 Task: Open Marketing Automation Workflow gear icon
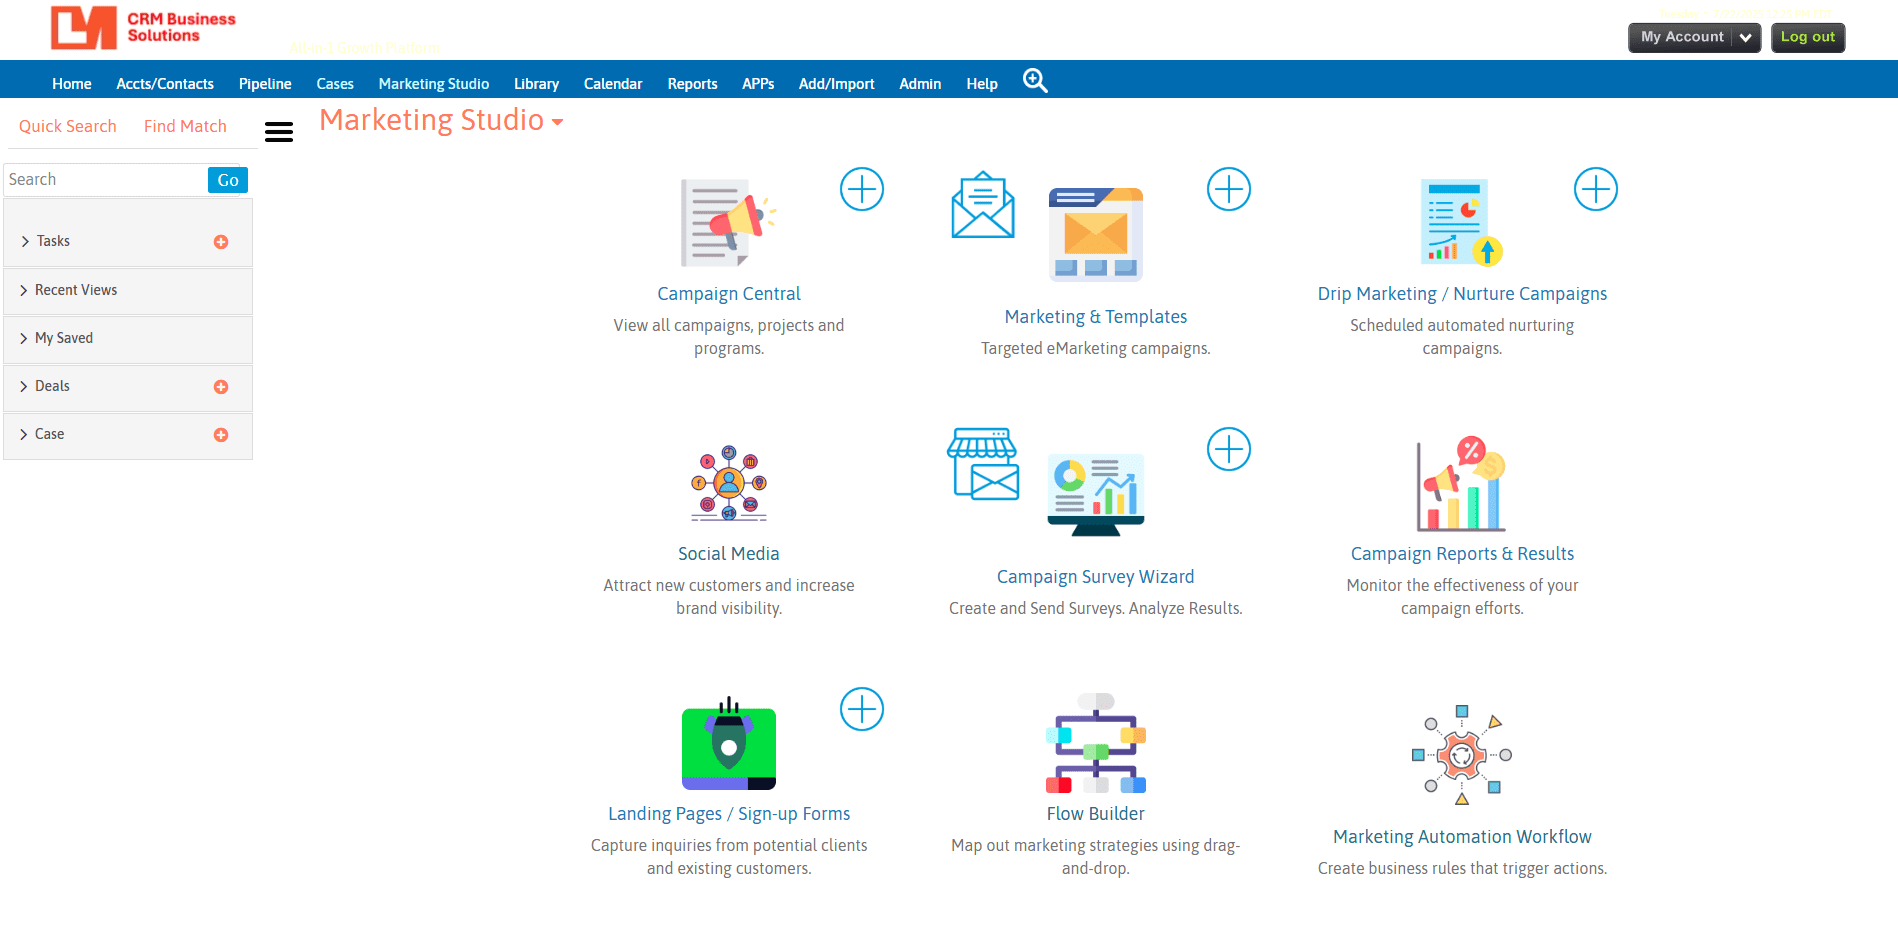pos(1461,754)
